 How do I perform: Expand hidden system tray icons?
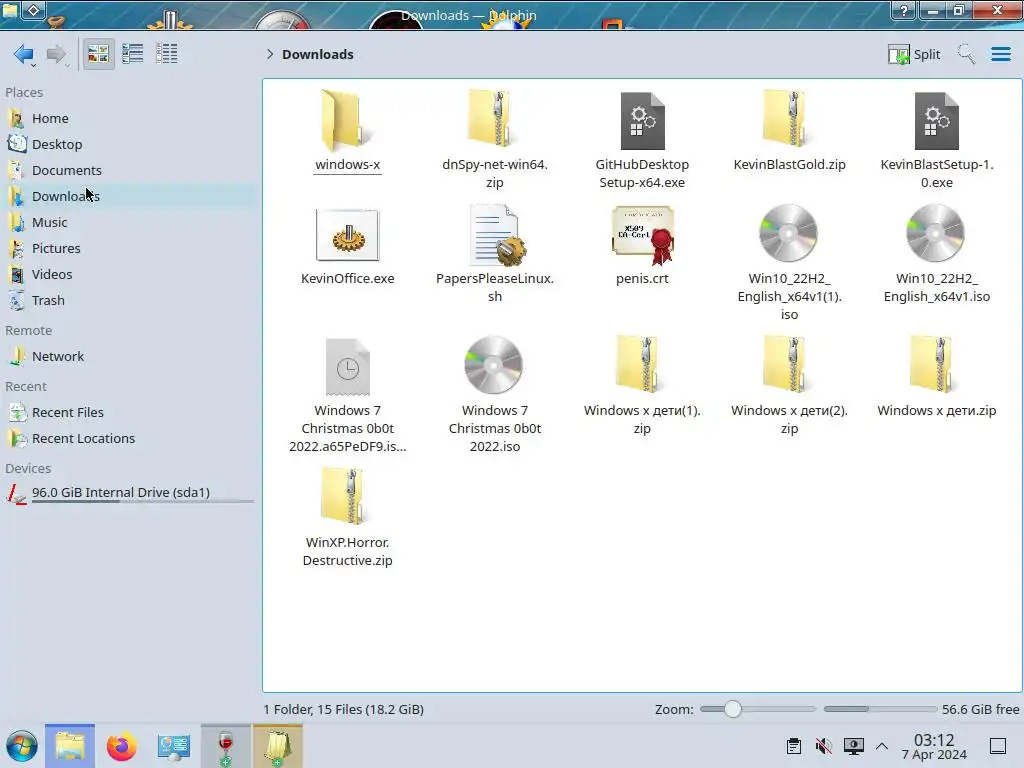(x=882, y=746)
